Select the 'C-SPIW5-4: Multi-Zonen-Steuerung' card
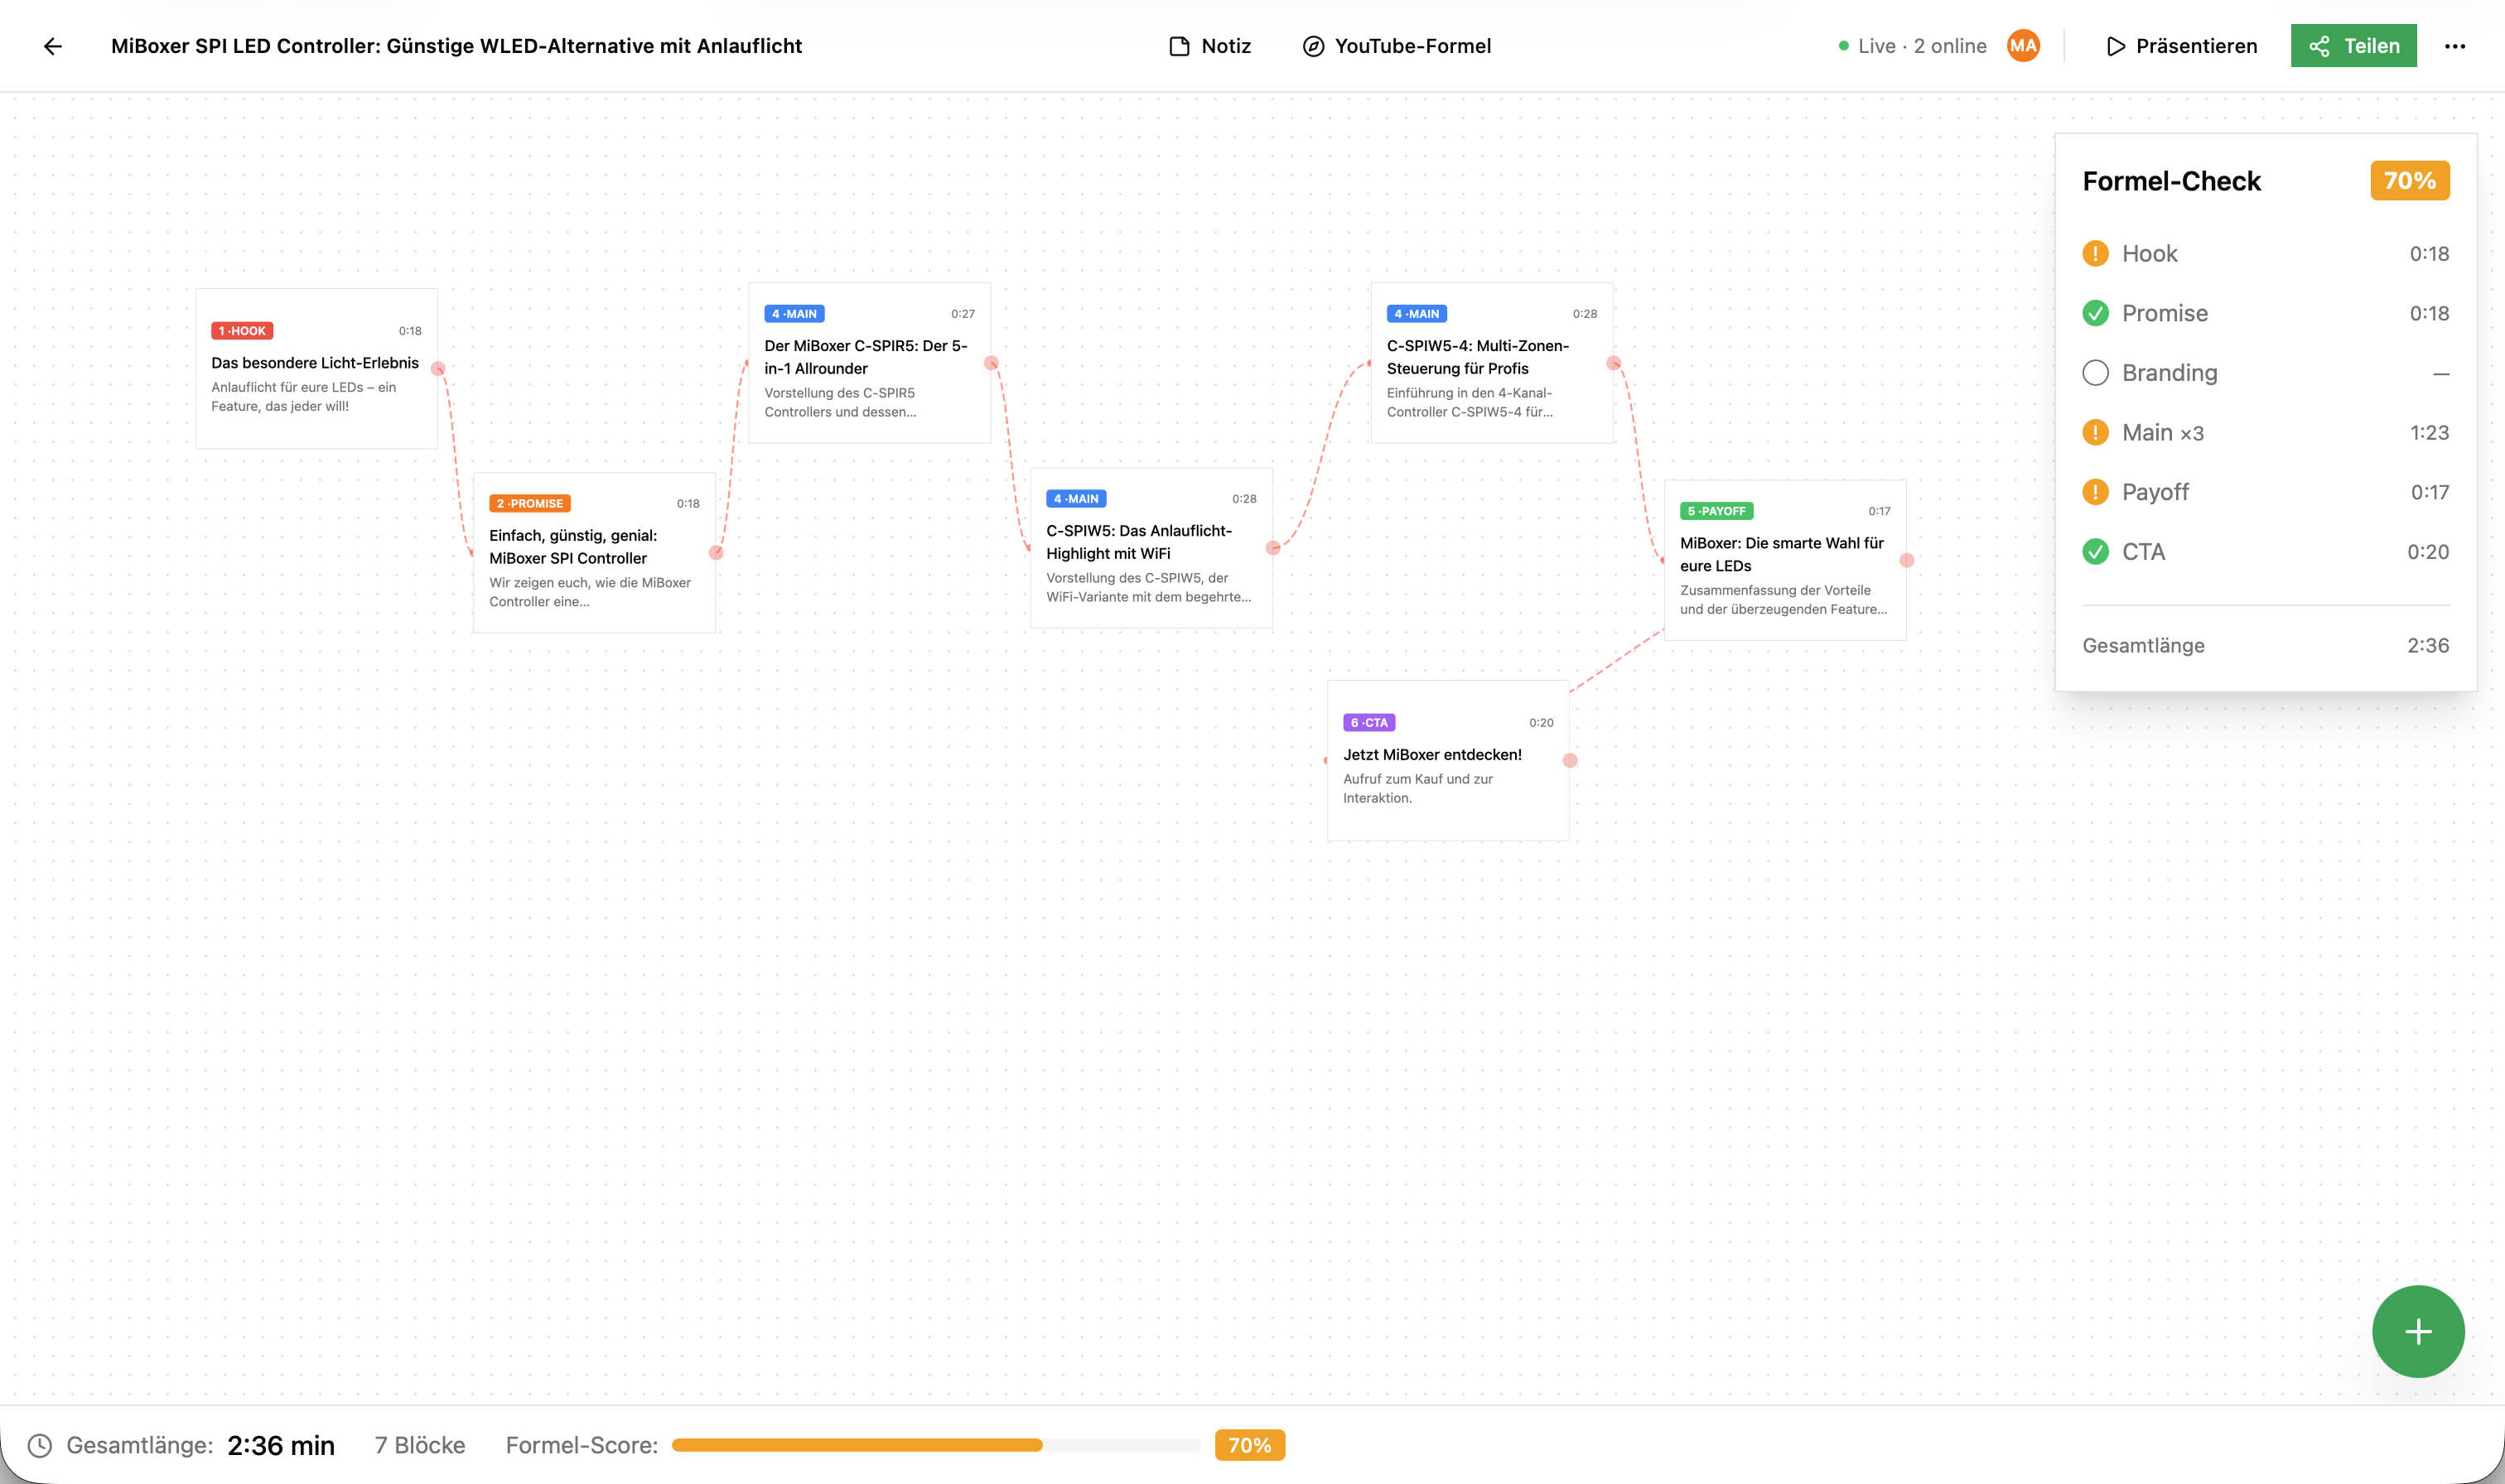 1492,362
